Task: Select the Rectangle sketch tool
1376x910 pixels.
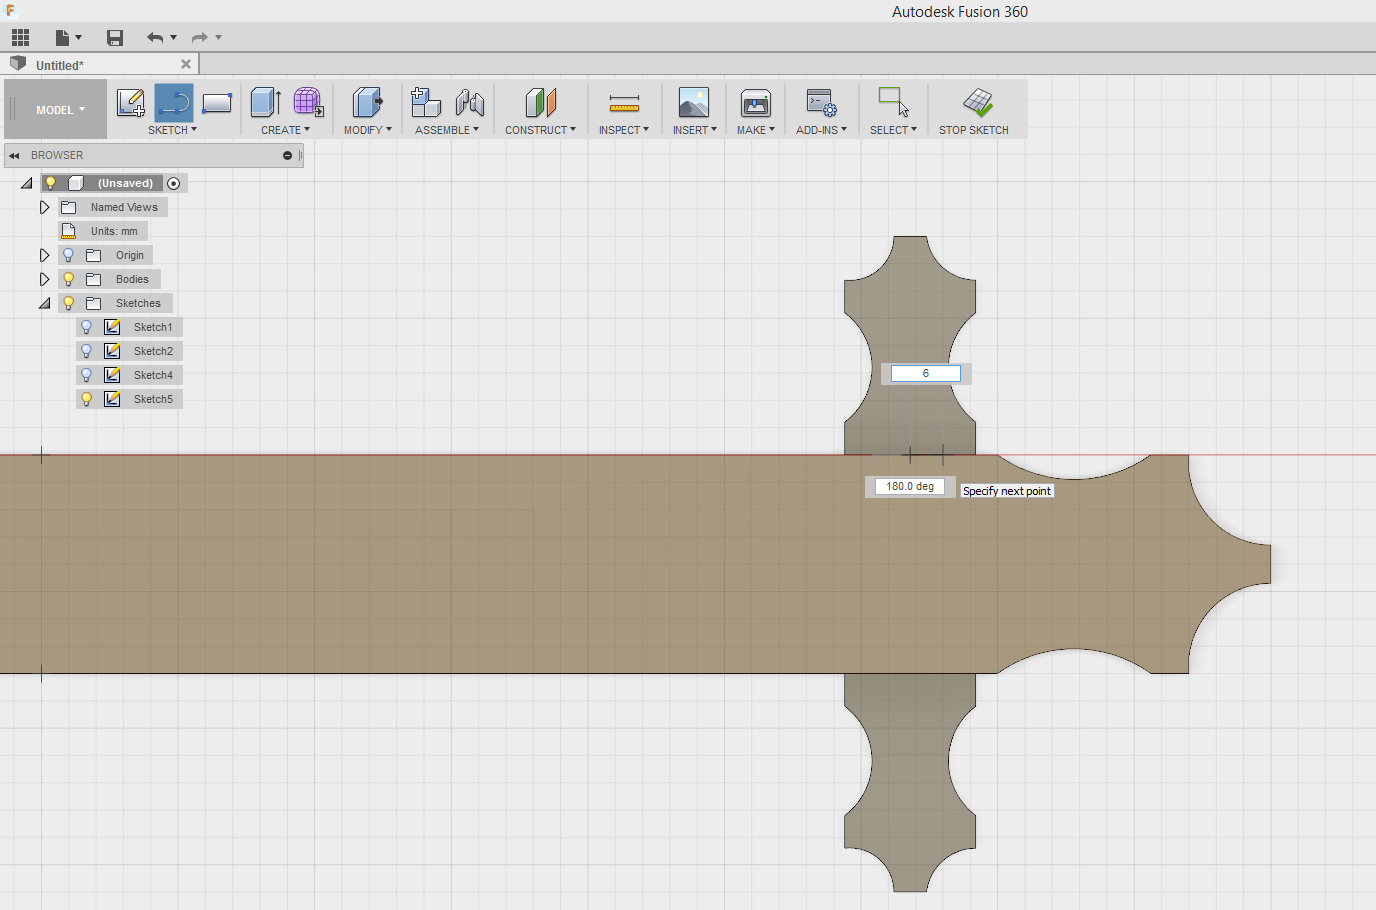Action: pos(216,102)
